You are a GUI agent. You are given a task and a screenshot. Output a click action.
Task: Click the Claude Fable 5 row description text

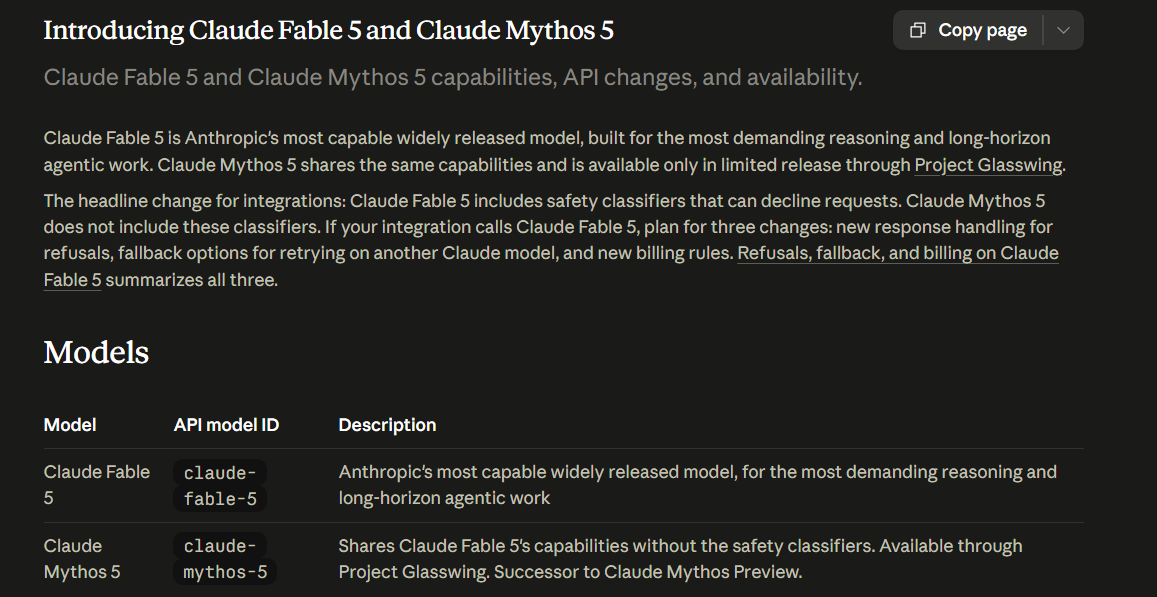coord(697,485)
